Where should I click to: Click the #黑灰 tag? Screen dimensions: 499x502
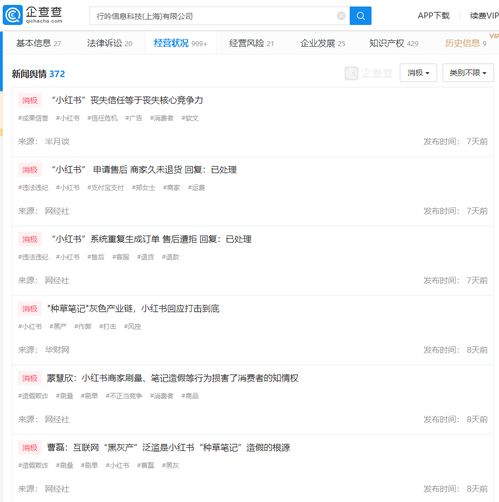tap(170, 465)
